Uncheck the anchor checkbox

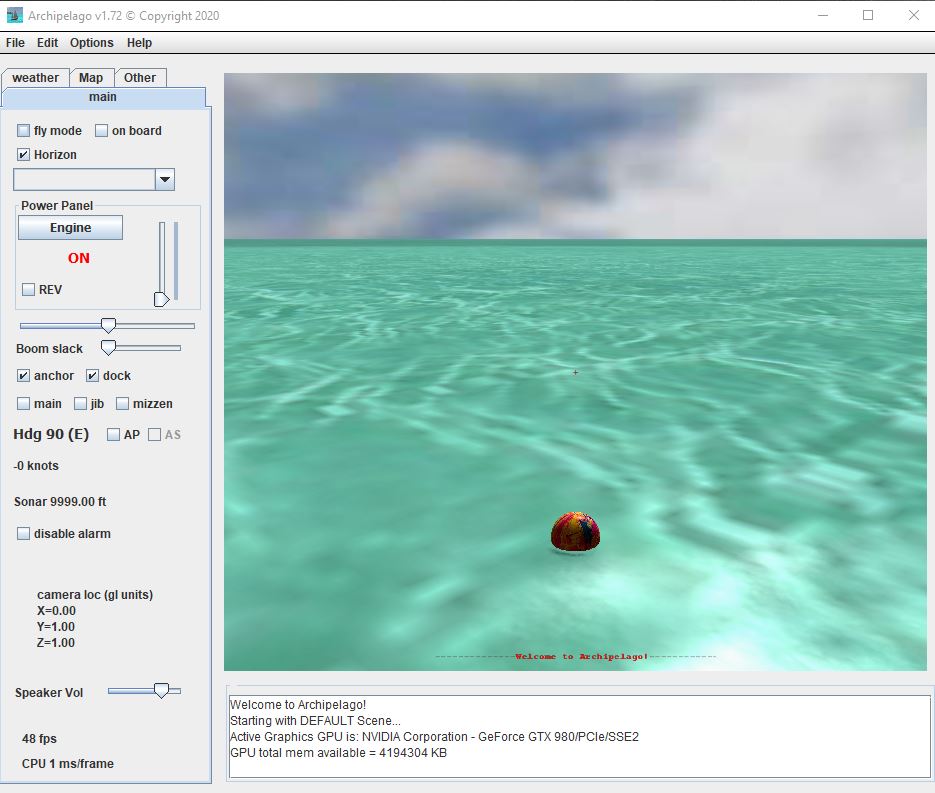(24, 376)
